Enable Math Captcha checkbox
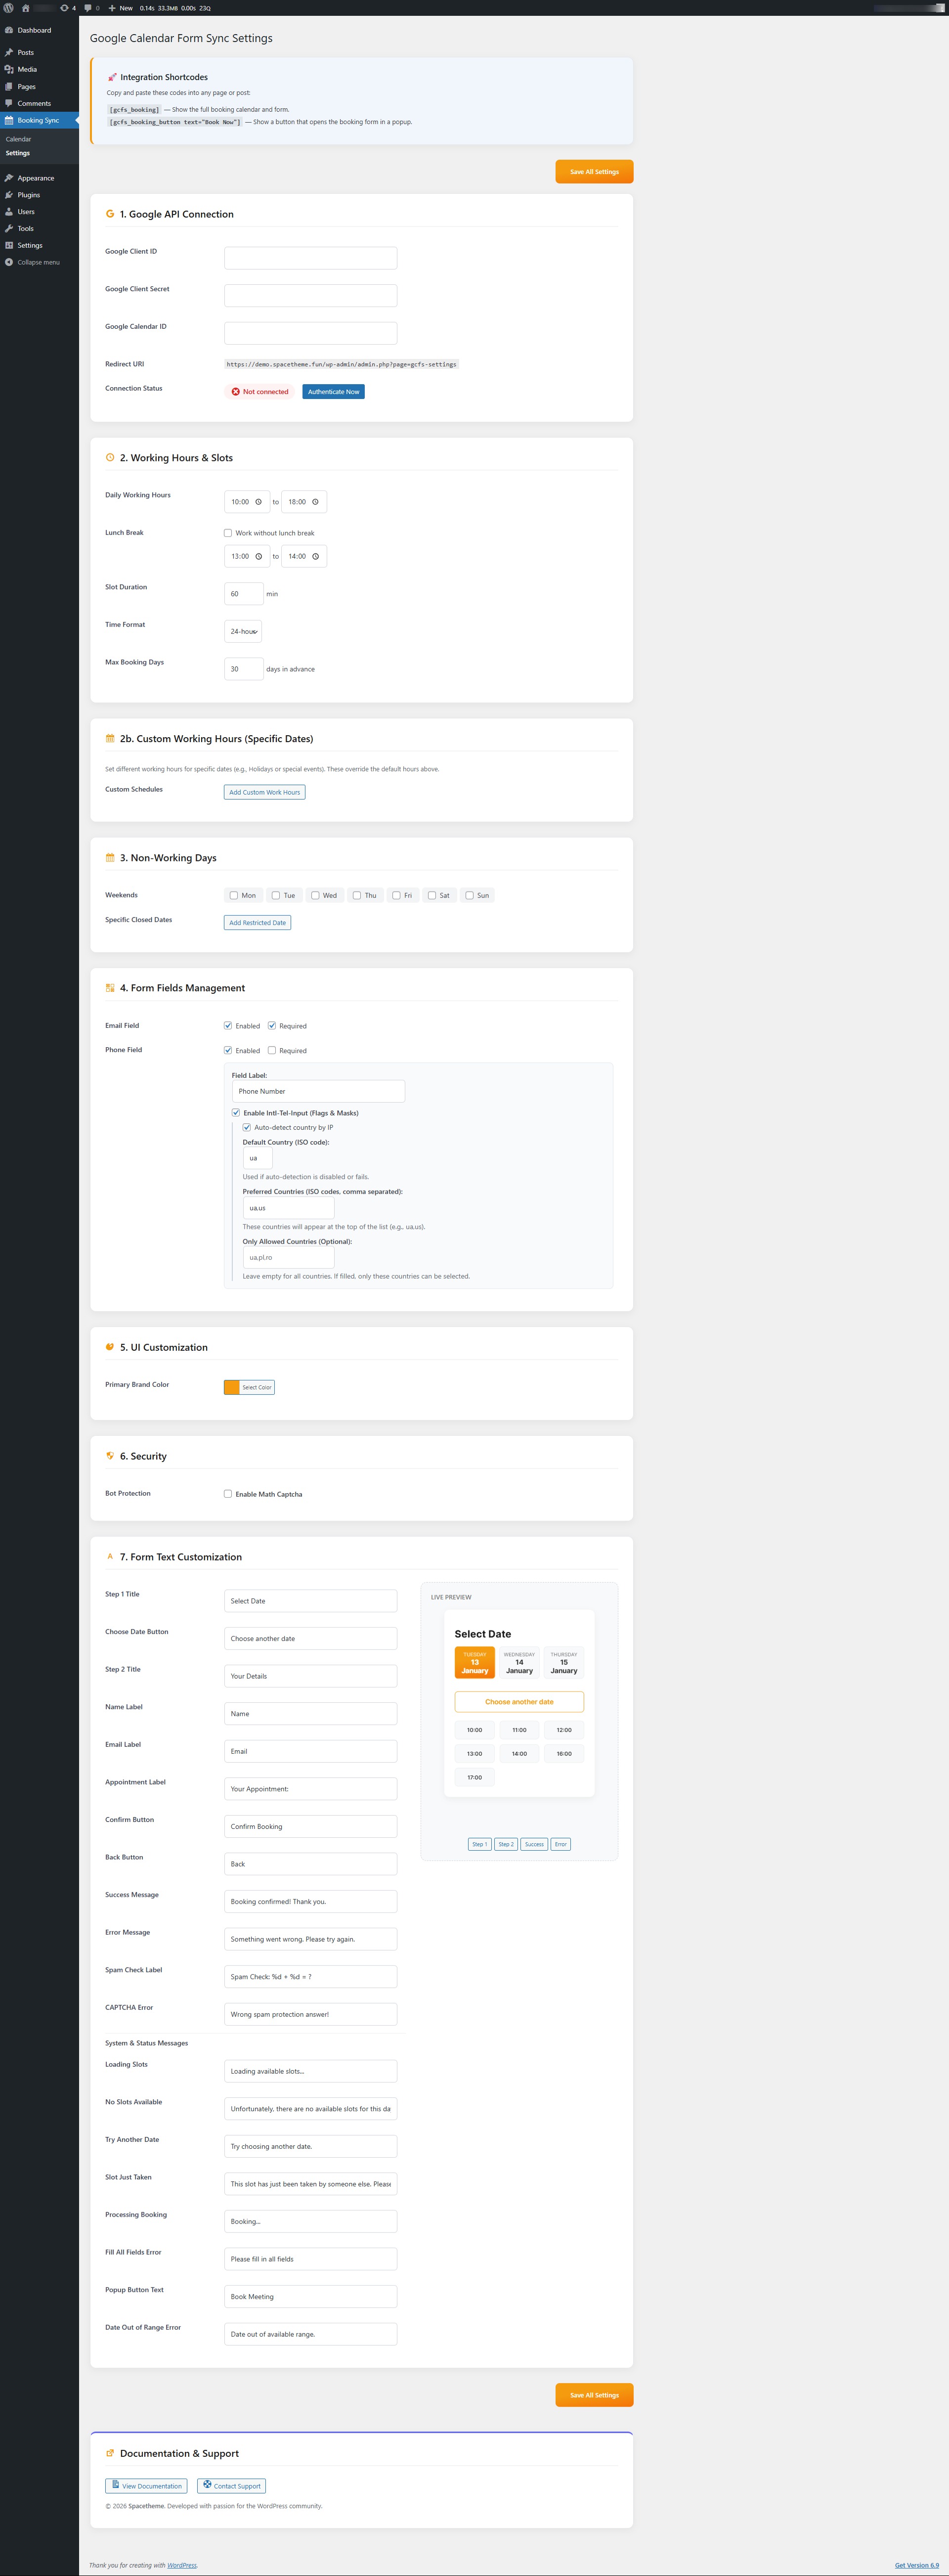 pyautogui.click(x=228, y=1493)
